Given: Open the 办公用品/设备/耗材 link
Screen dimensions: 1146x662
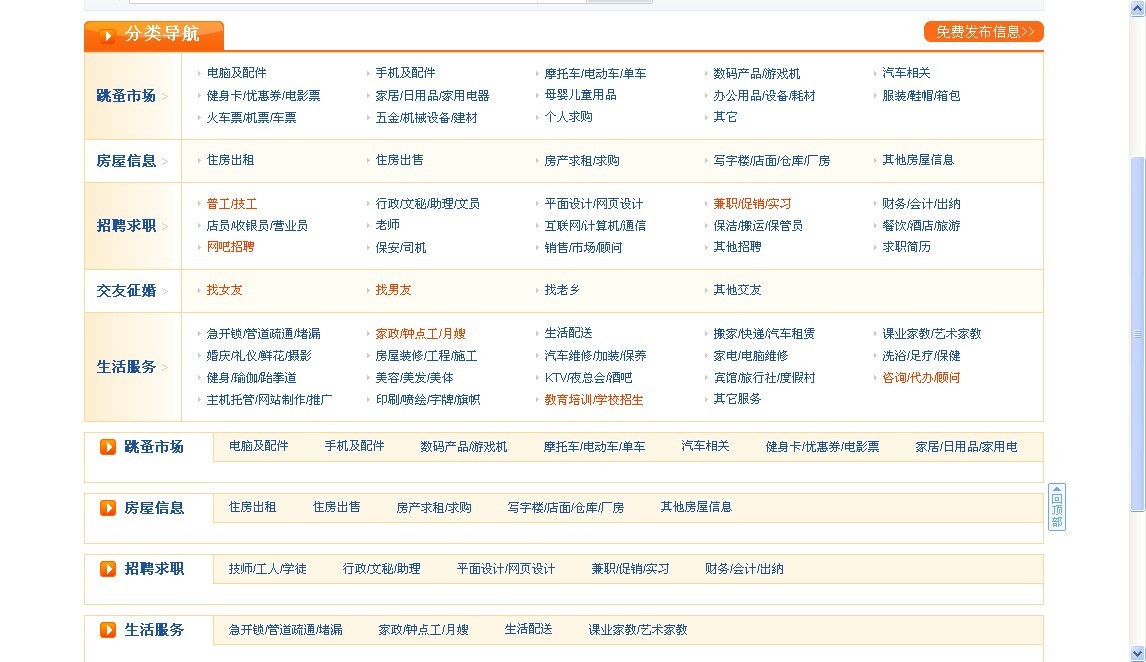Looking at the screenshot, I should click(764, 96).
